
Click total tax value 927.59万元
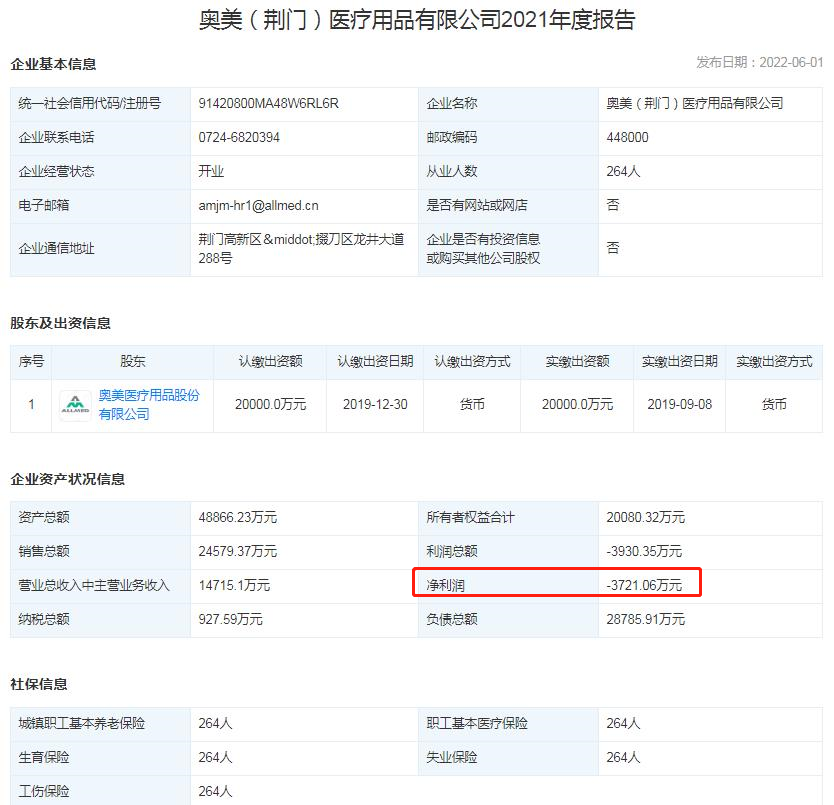tap(230, 619)
